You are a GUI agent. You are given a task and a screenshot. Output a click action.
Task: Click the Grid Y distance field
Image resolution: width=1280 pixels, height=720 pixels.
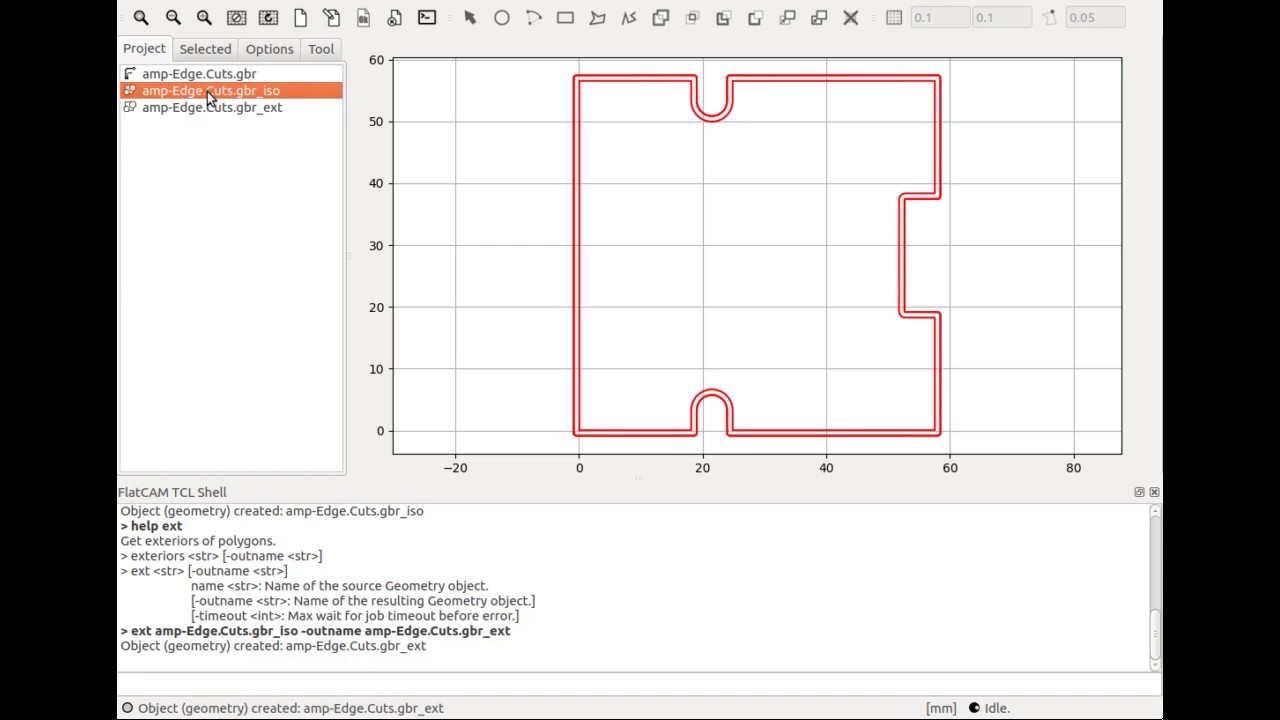(1002, 17)
